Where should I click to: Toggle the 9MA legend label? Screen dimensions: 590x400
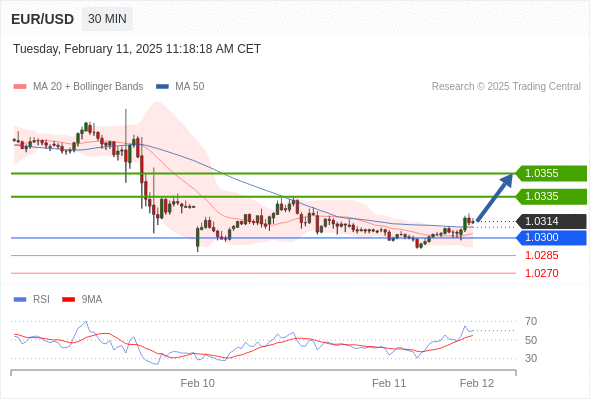92,300
